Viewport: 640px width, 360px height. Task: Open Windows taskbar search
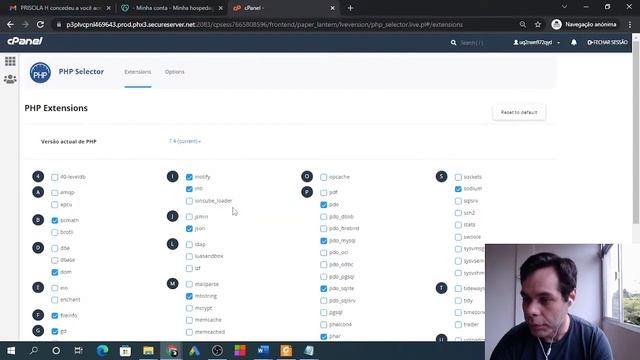pyautogui.click(x=34, y=351)
